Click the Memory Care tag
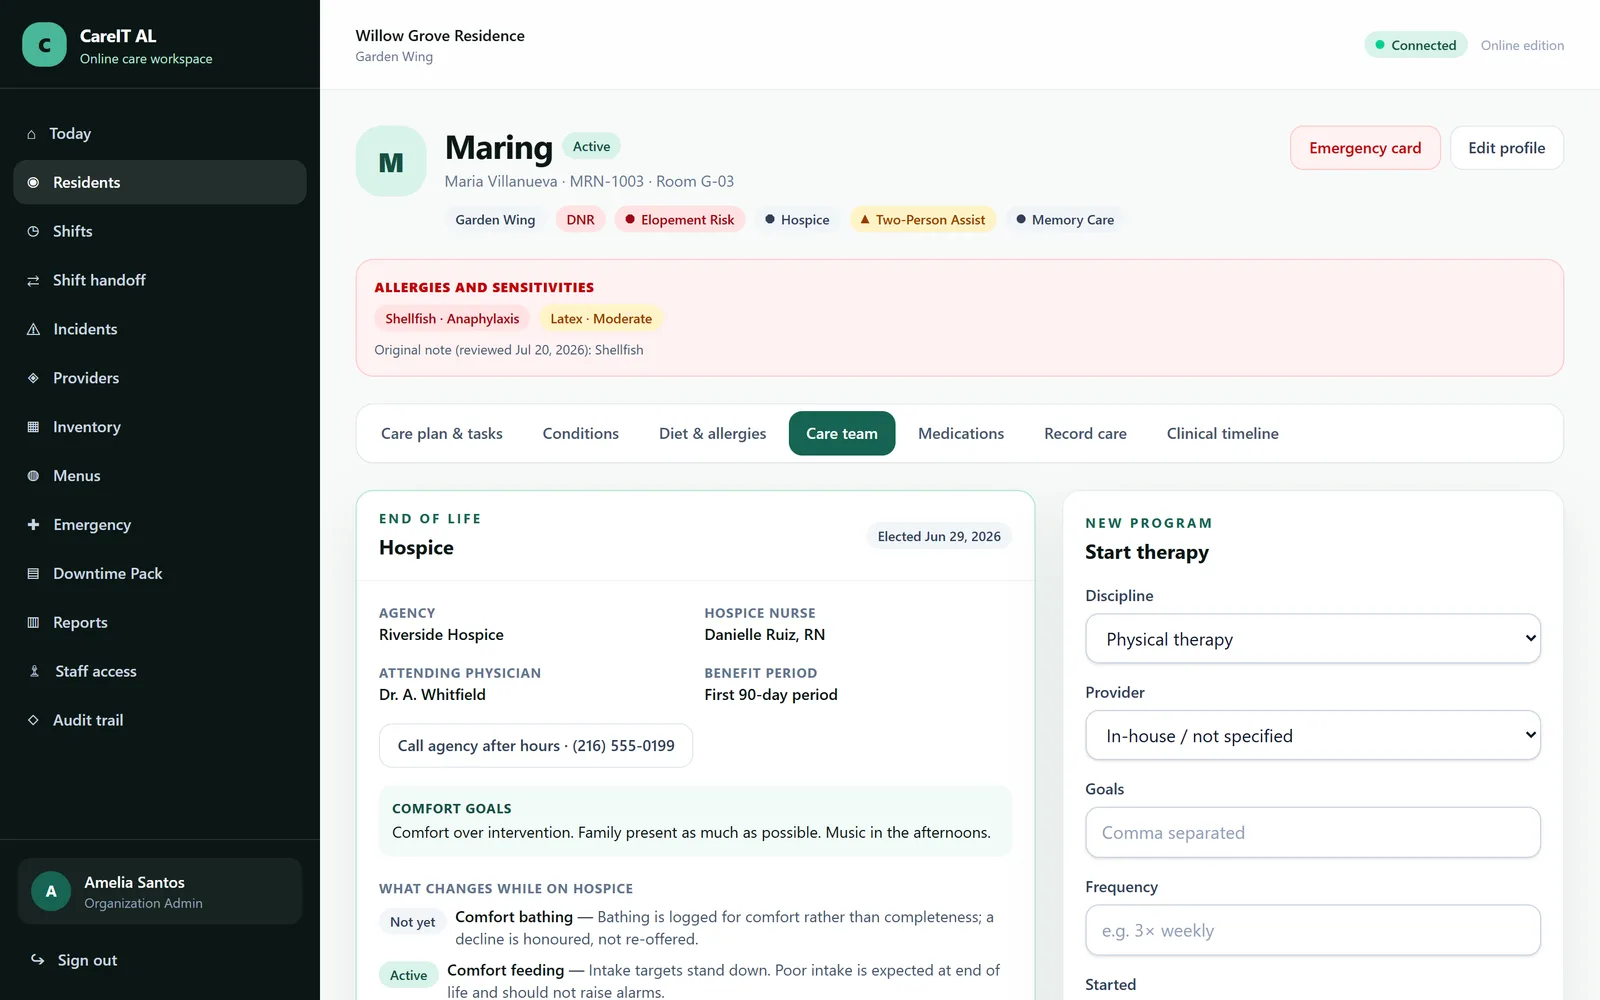Image resolution: width=1600 pixels, height=1000 pixels. coord(1065,220)
